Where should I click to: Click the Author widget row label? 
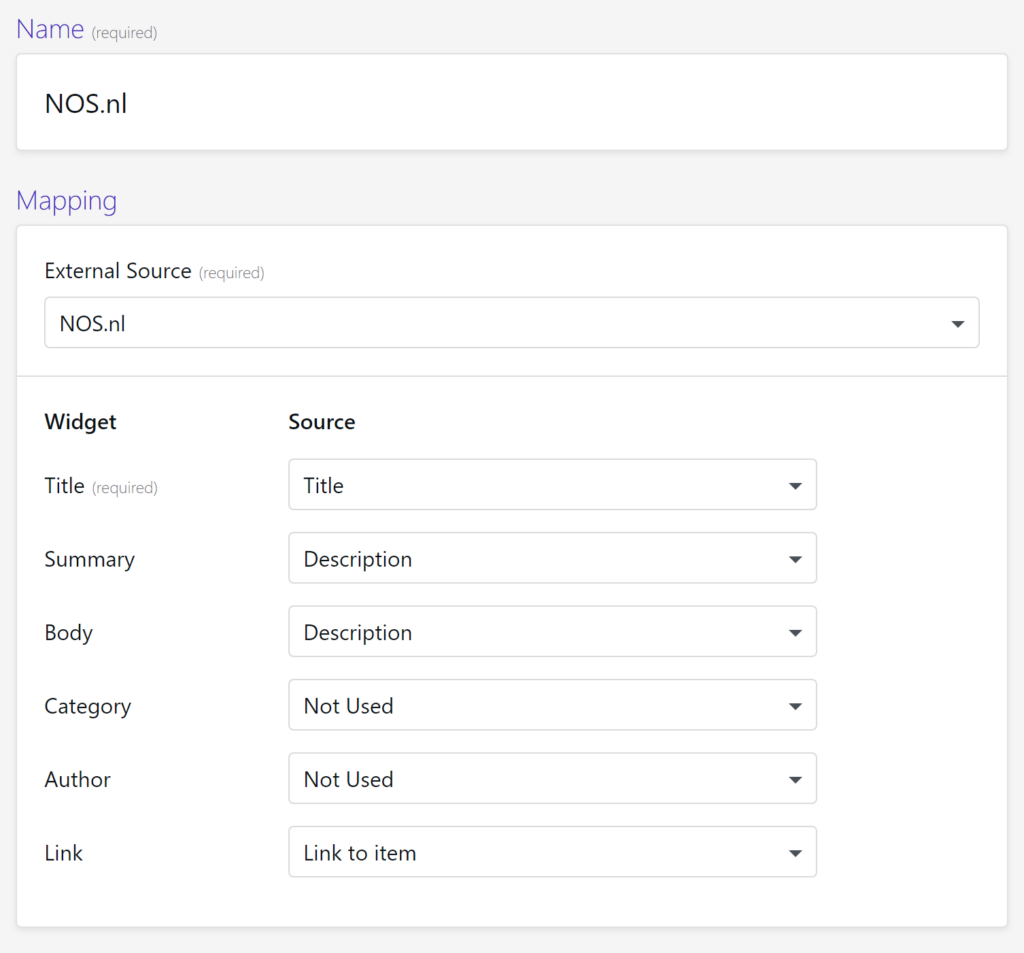point(77,780)
